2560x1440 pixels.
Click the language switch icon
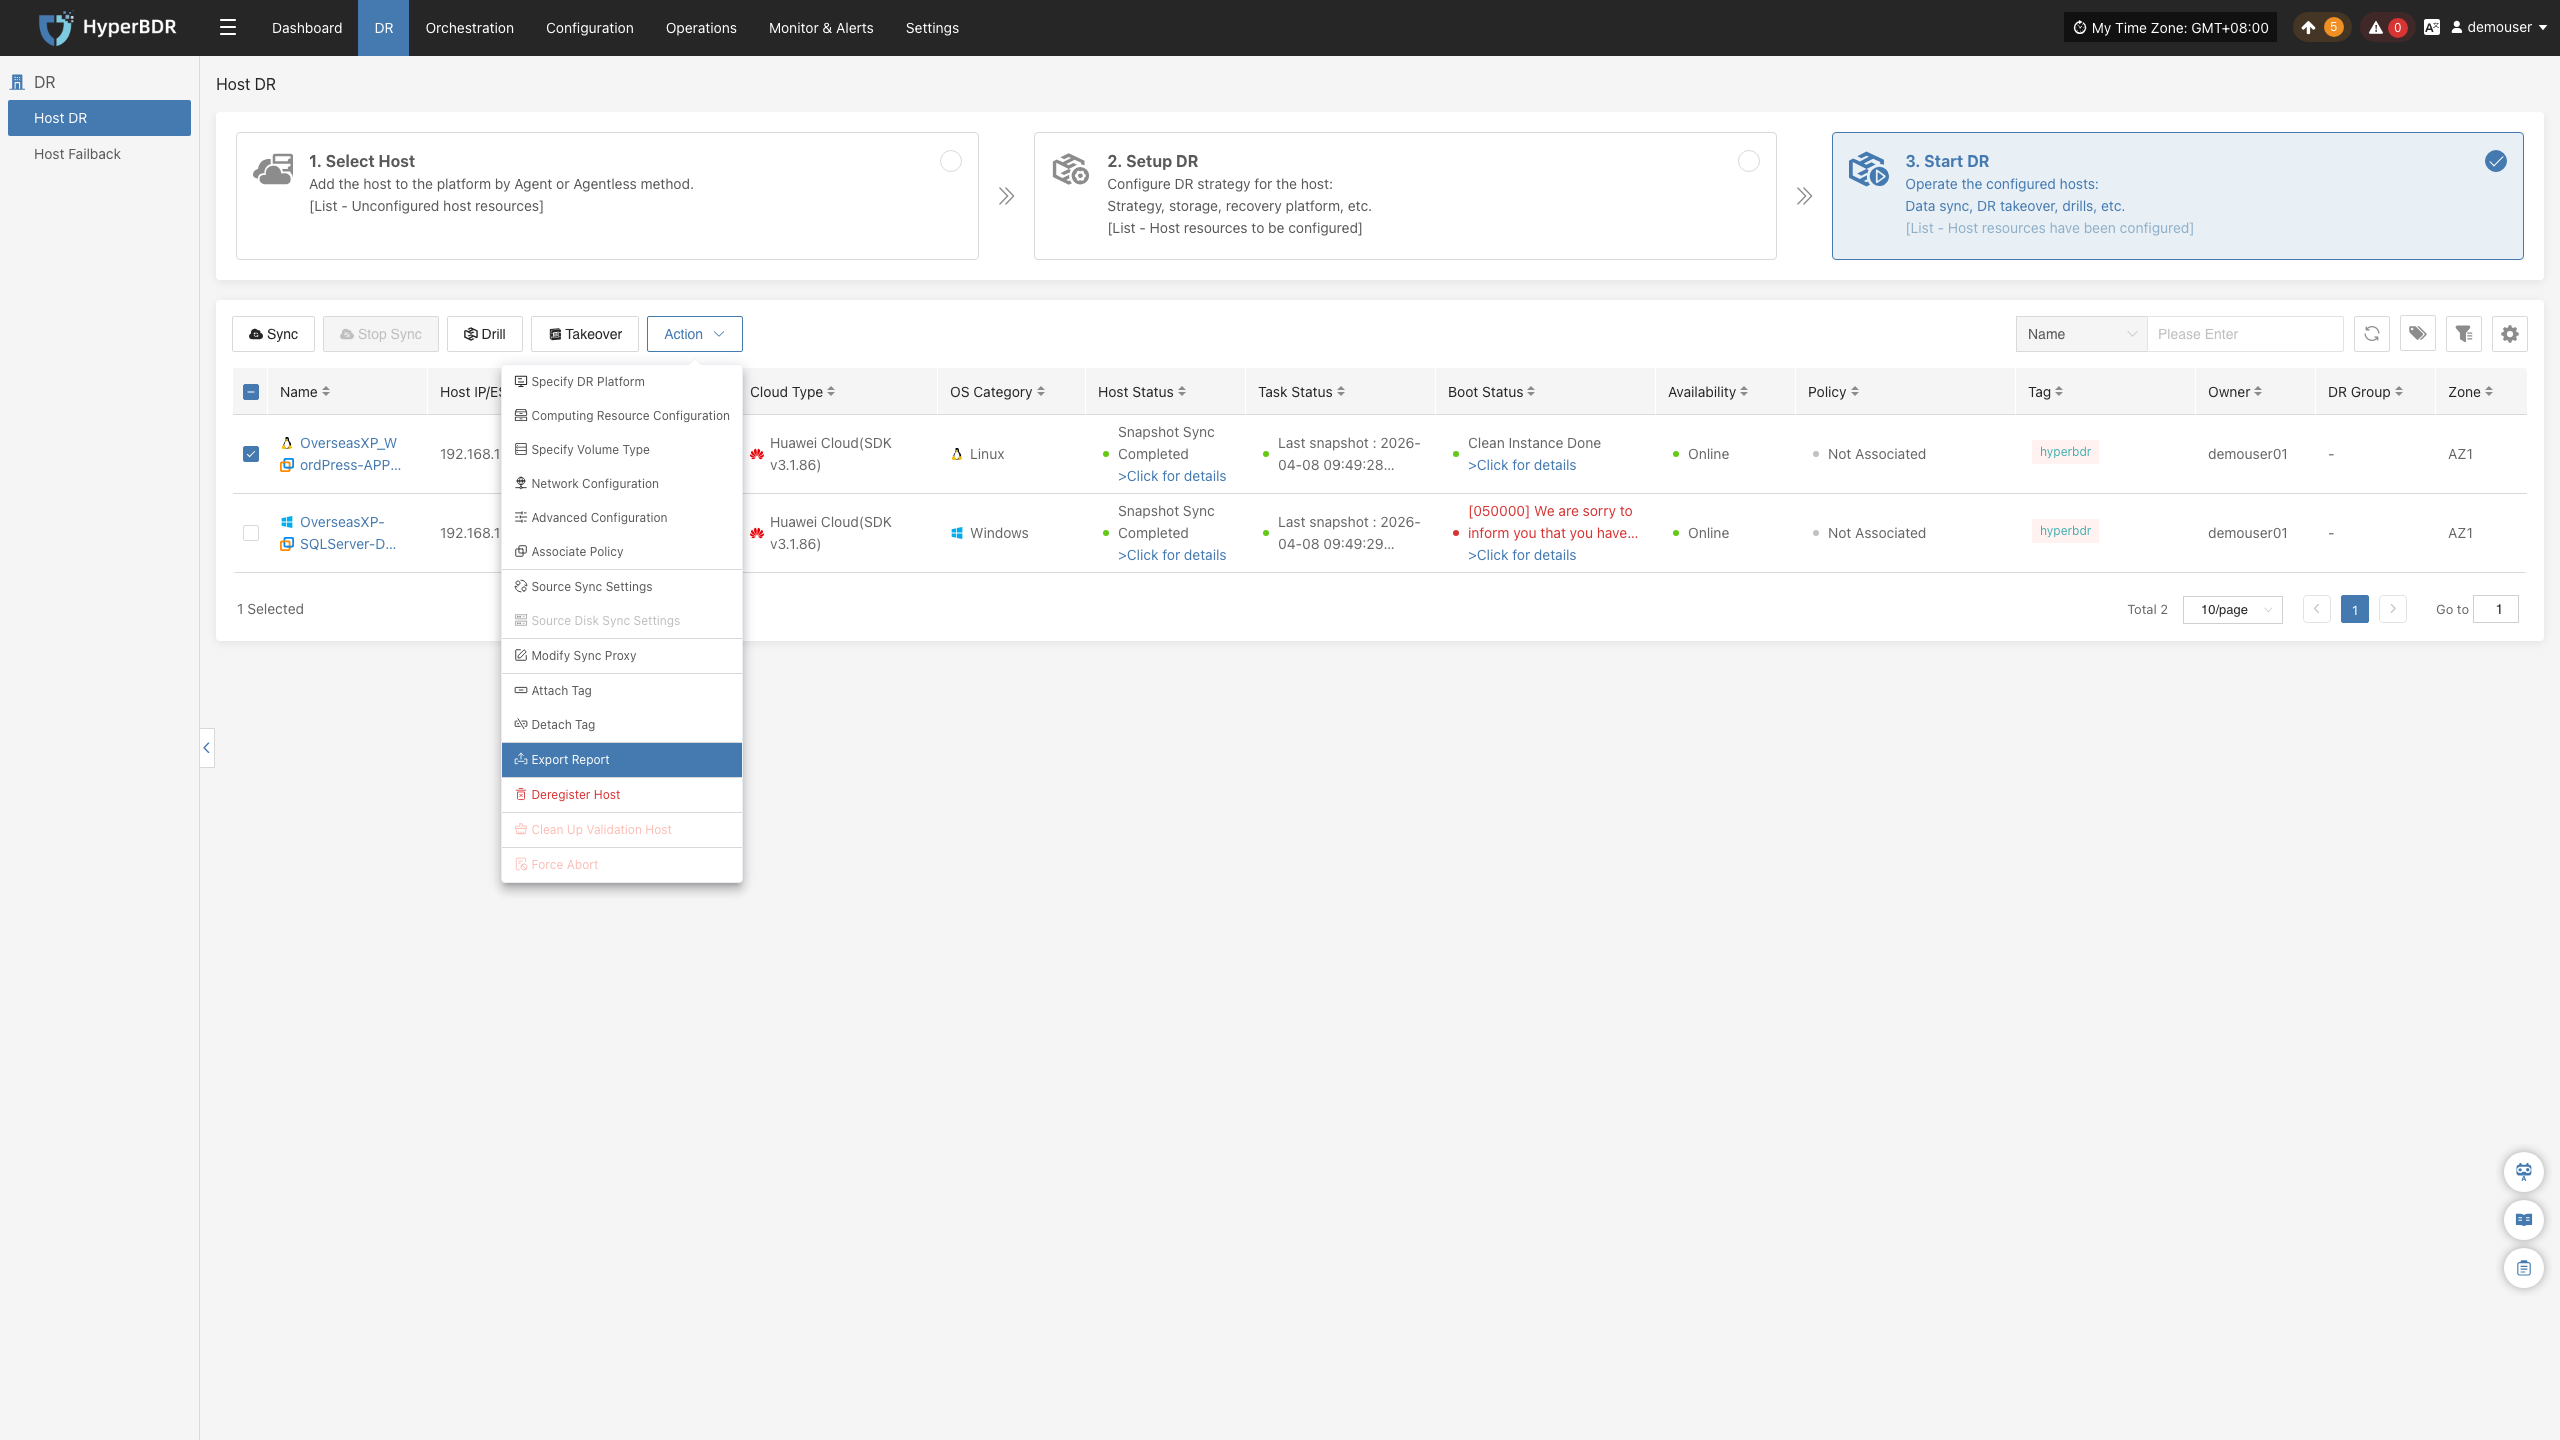click(2432, 27)
